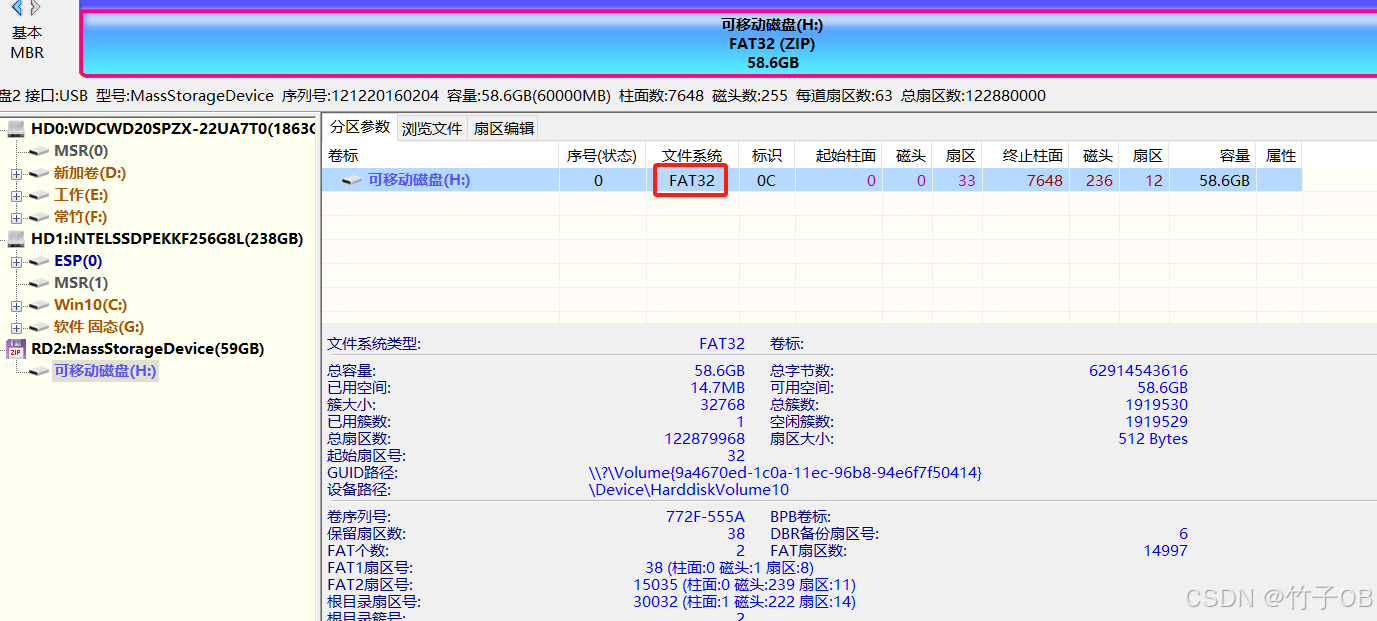The height and width of the screenshot is (621, 1377).
Task: Click the RD2 ZIP removable drive icon
Action: tap(15, 348)
